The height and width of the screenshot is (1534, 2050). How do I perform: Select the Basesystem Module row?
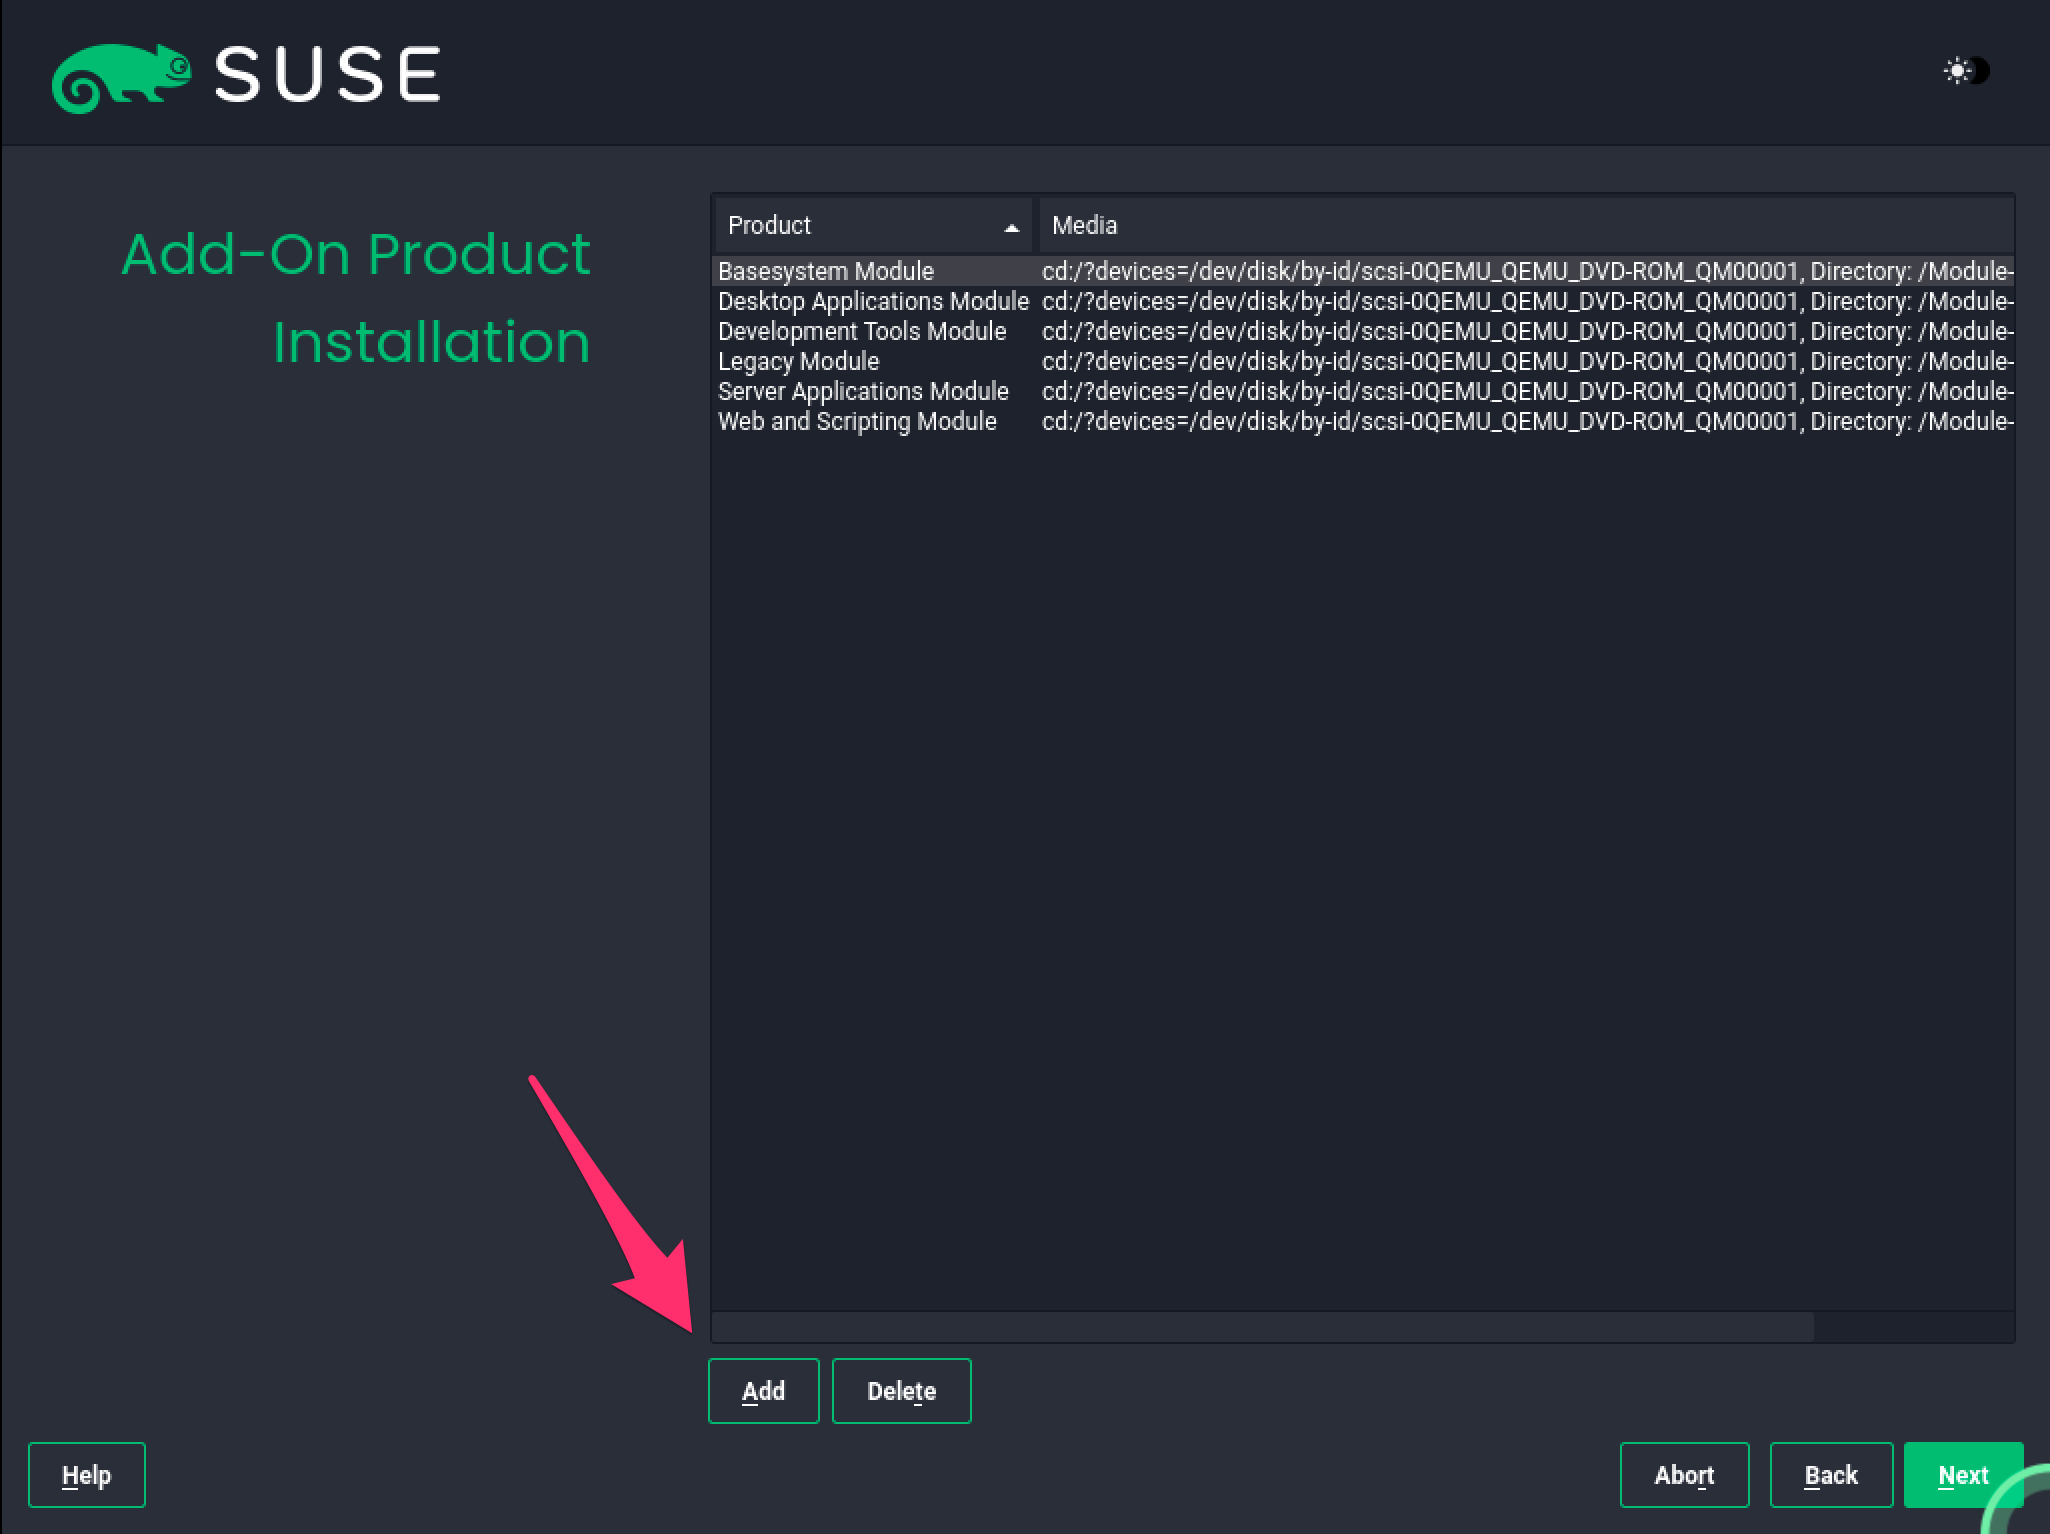point(1363,271)
